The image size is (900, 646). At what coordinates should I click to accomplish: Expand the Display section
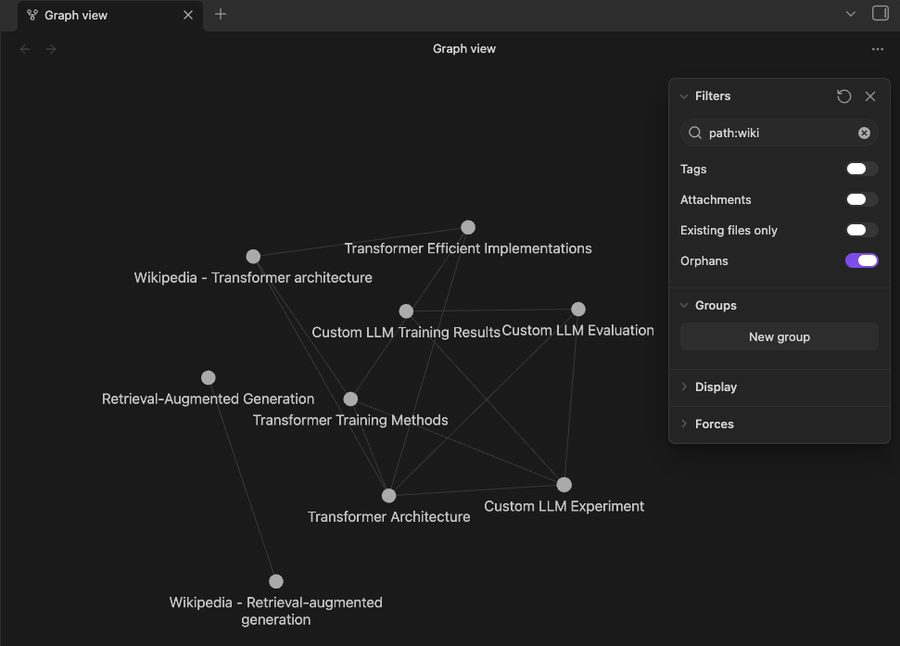pos(684,386)
